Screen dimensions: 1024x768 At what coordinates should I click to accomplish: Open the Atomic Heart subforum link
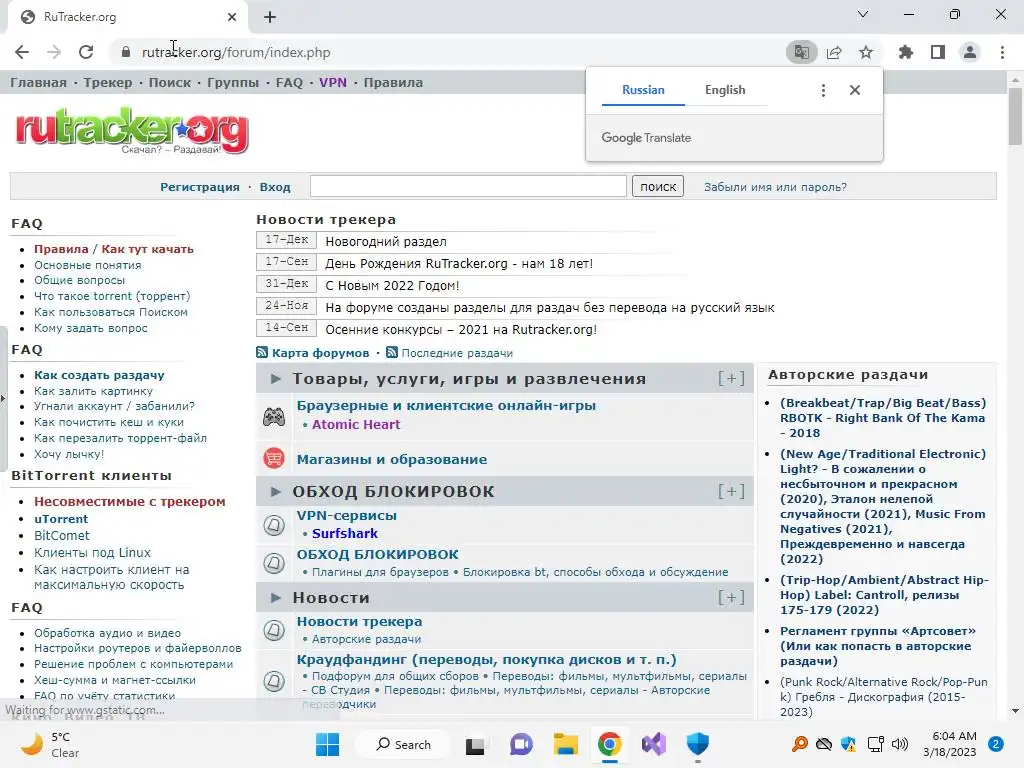coord(356,424)
